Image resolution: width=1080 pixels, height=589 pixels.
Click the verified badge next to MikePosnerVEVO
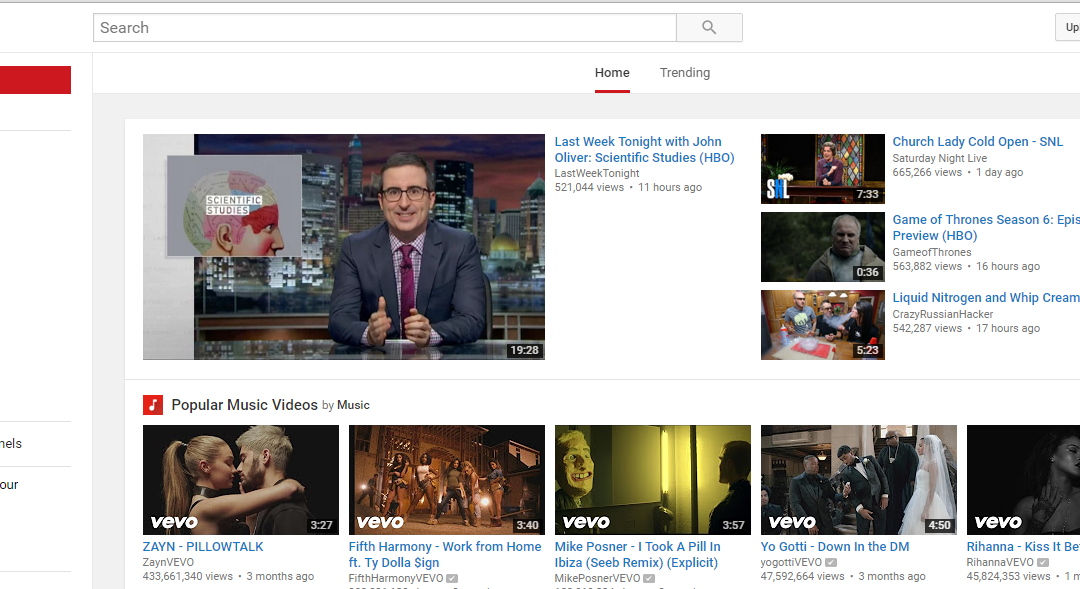[649, 579]
